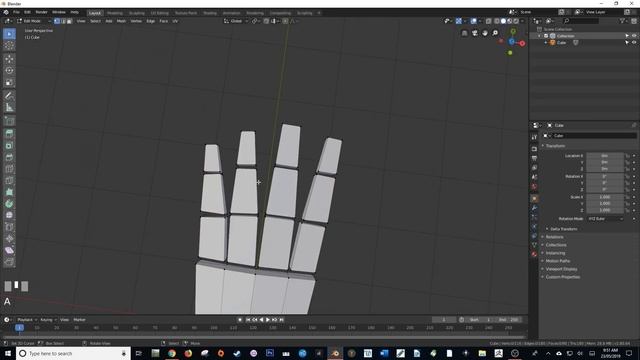Expand the Viewport Display panel

pos(561,269)
